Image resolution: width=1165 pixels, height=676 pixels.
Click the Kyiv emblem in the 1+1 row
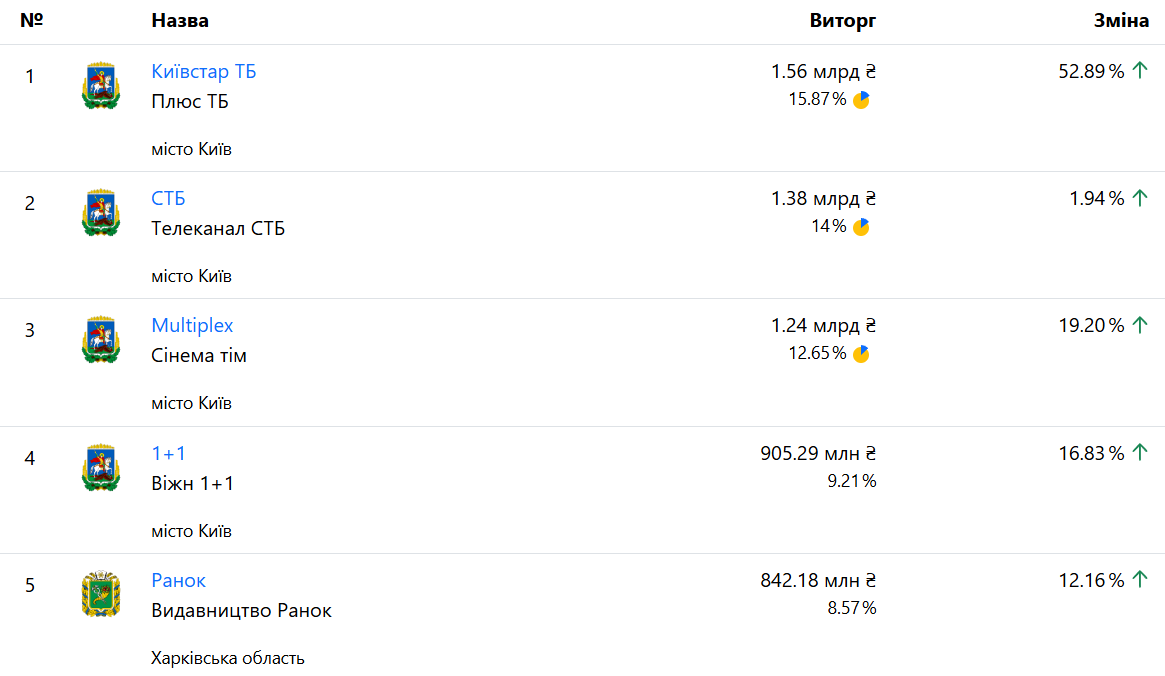point(101,467)
